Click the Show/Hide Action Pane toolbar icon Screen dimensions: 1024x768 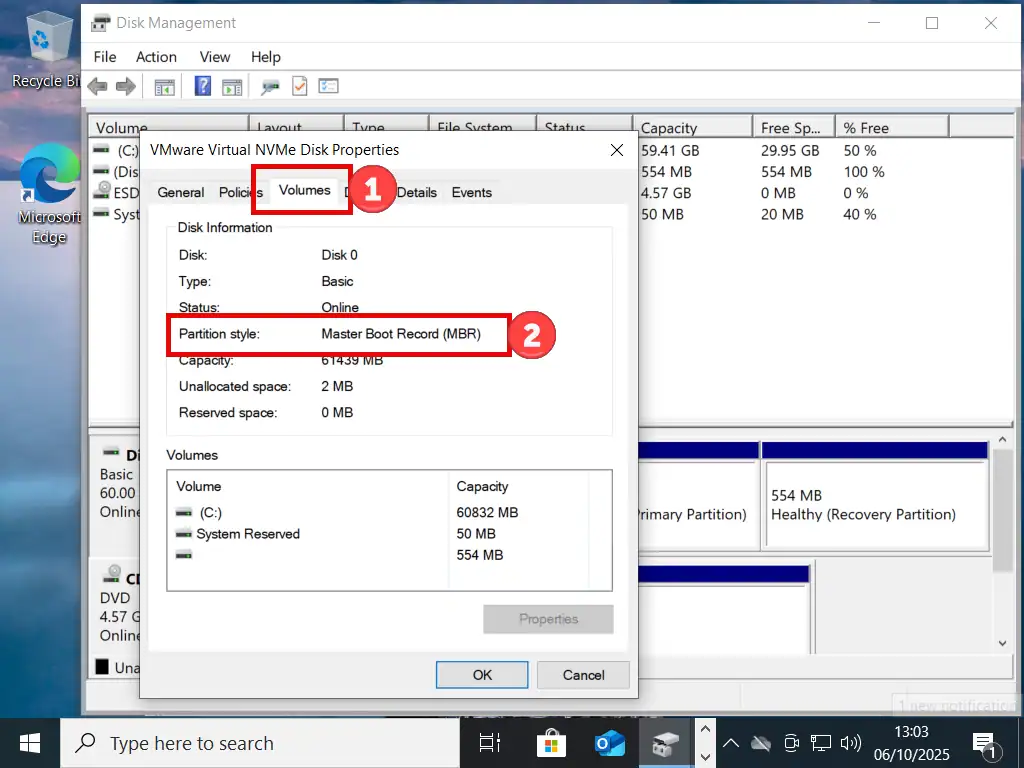click(232, 87)
